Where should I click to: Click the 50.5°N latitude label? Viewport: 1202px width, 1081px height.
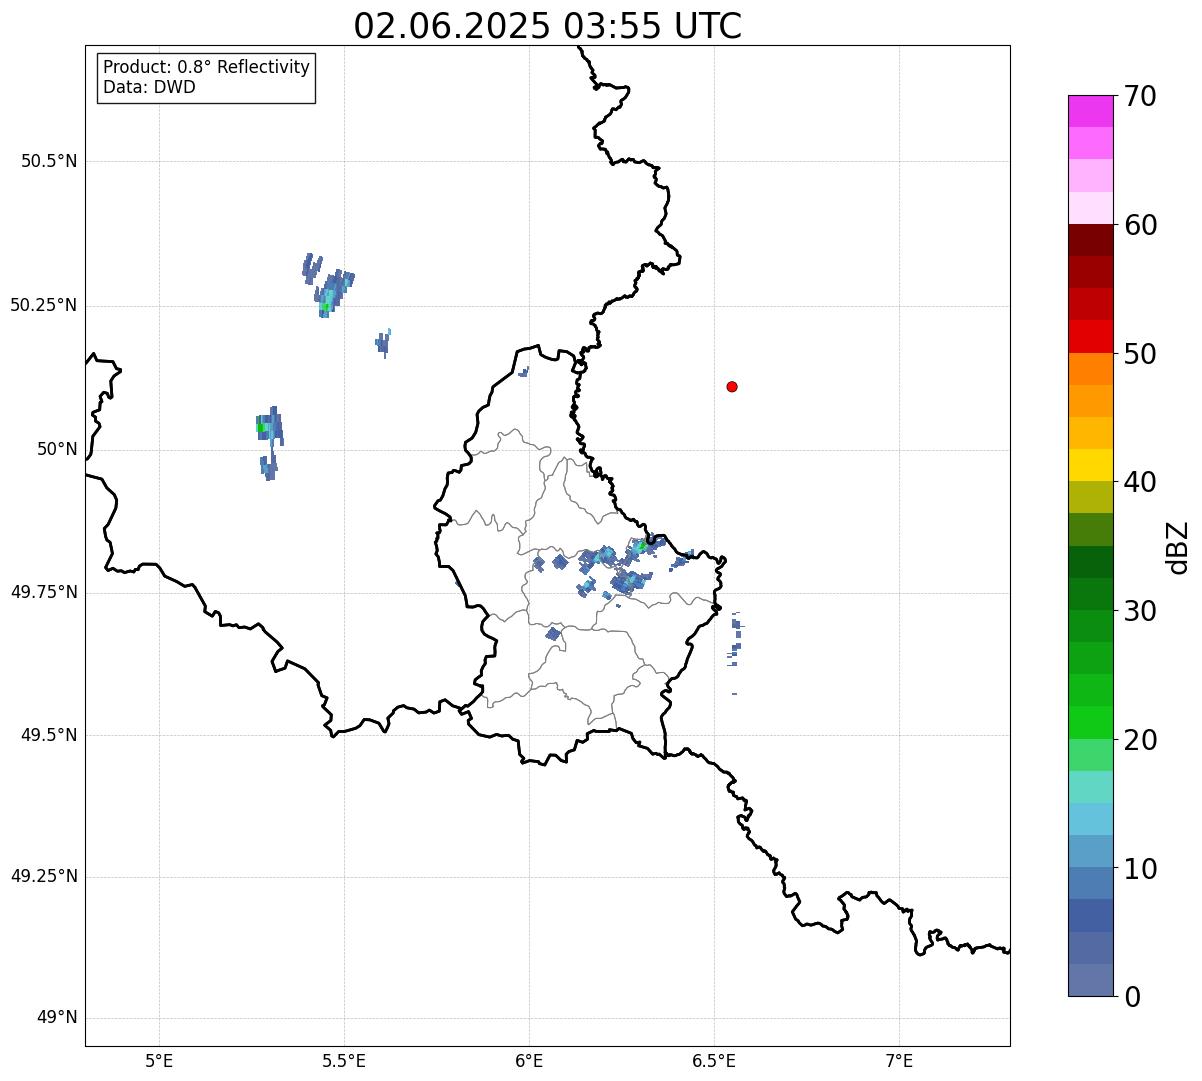[x=49, y=161]
